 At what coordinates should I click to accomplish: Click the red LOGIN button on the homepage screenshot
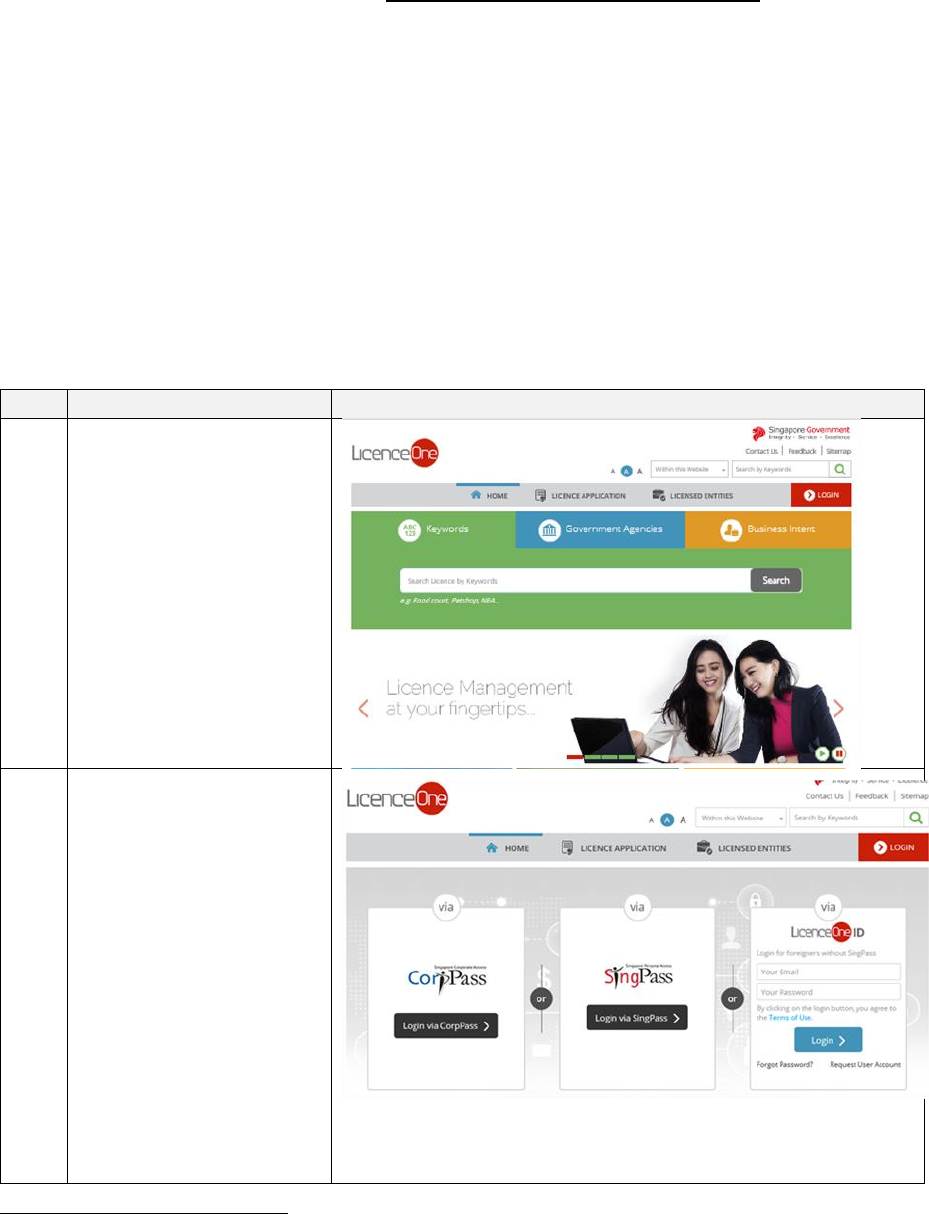(821, 496)
